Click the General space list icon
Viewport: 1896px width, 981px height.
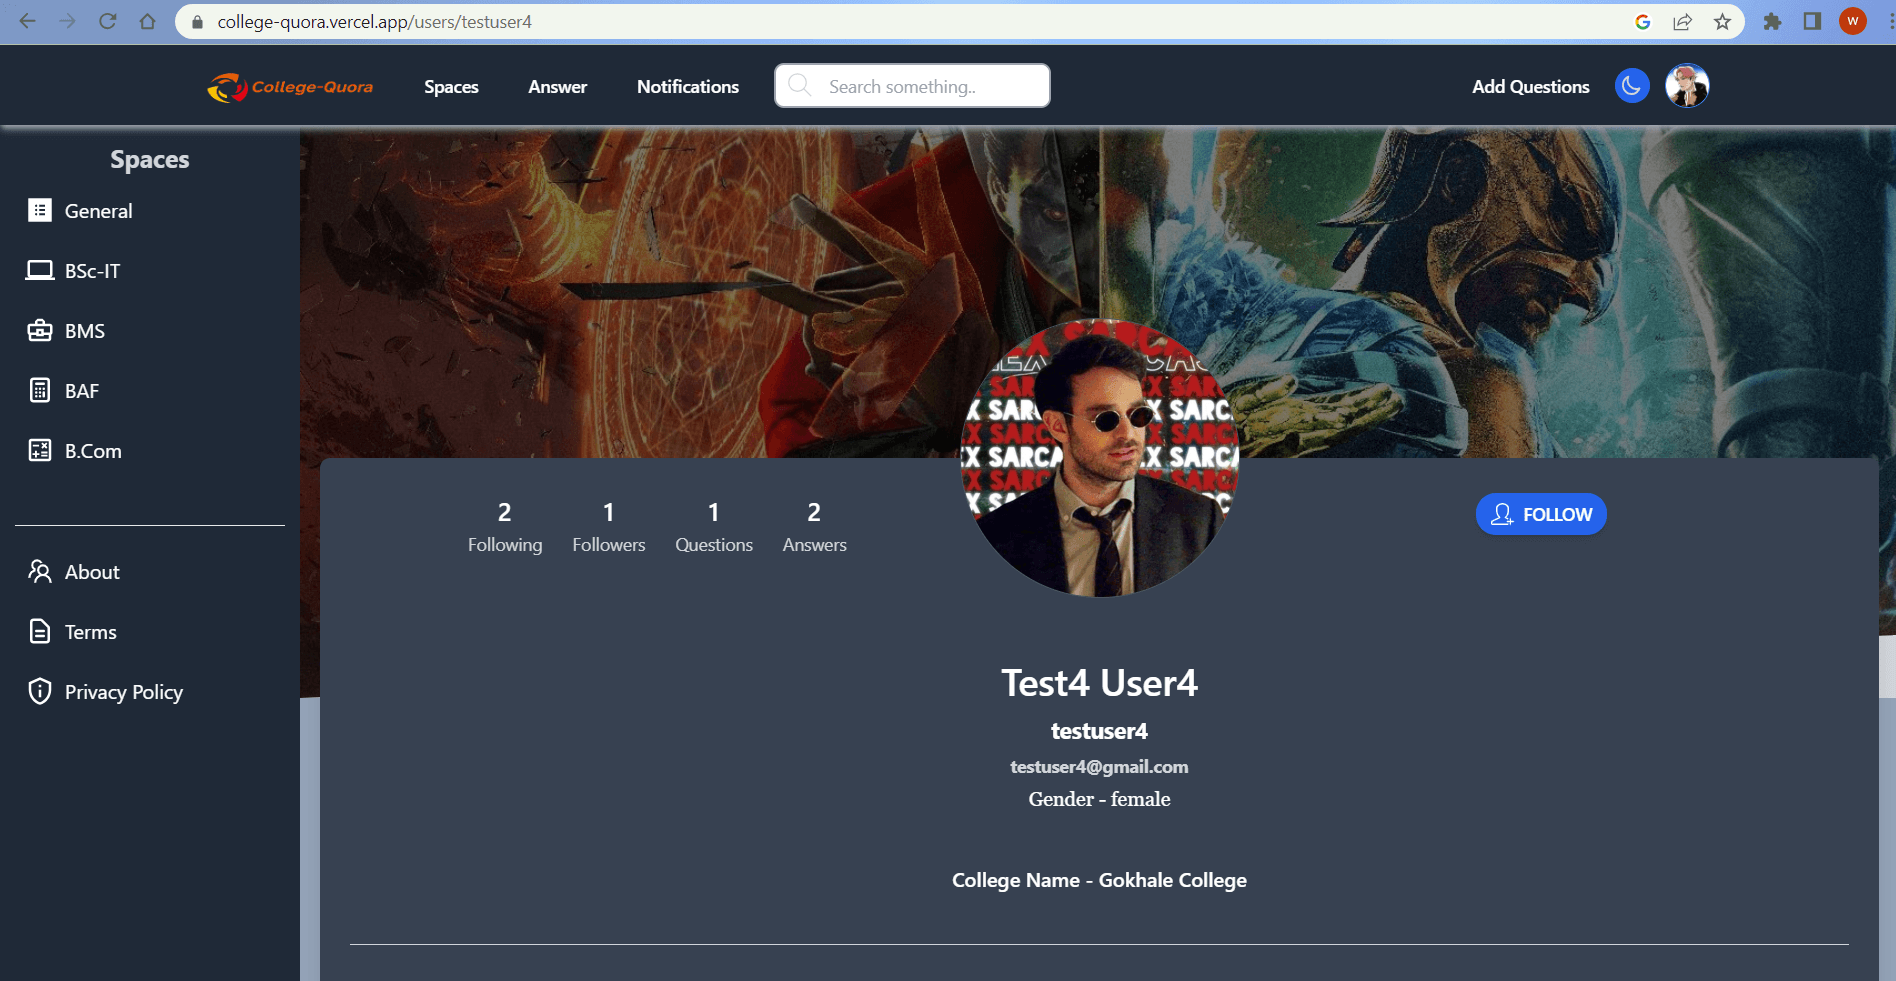40,210
